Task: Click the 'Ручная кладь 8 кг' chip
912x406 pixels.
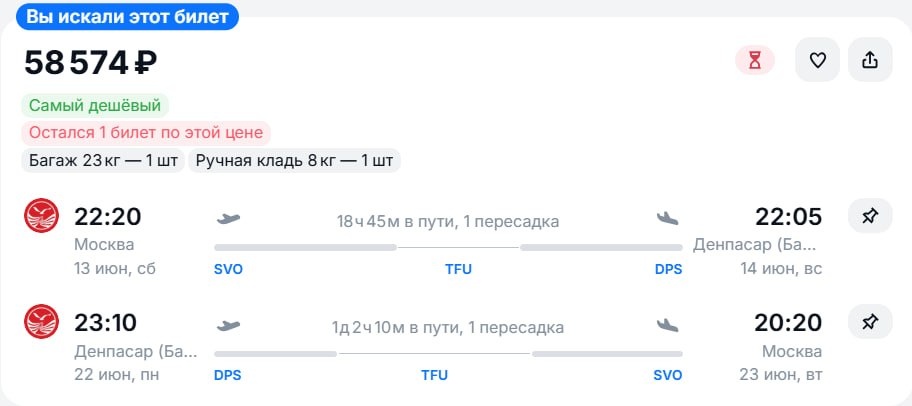Action: click(x=295, y=160)
